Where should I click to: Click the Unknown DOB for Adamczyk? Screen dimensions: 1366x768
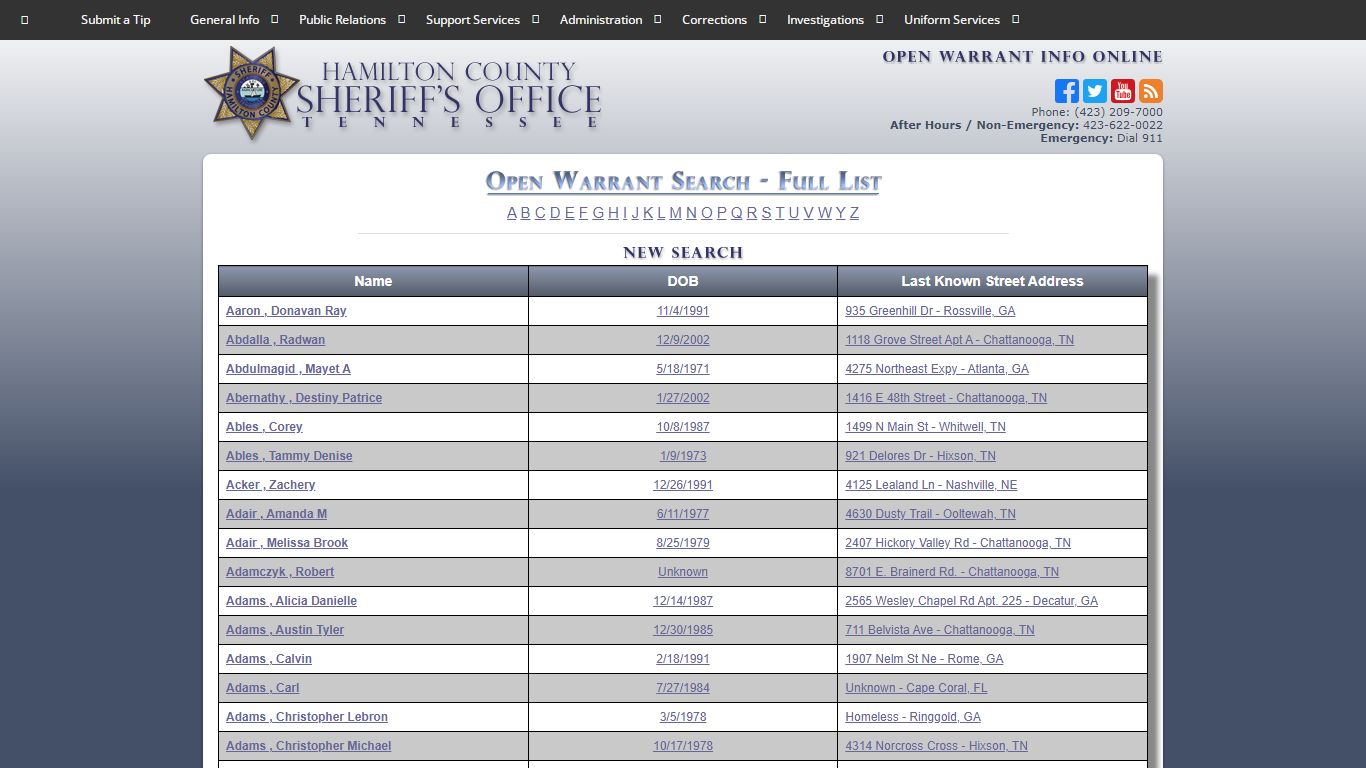point(683,572)
